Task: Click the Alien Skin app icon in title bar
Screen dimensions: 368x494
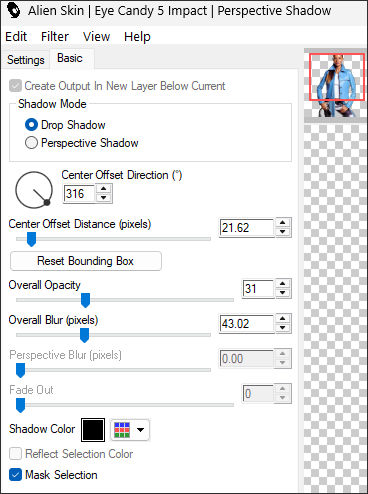Action: 13,10
